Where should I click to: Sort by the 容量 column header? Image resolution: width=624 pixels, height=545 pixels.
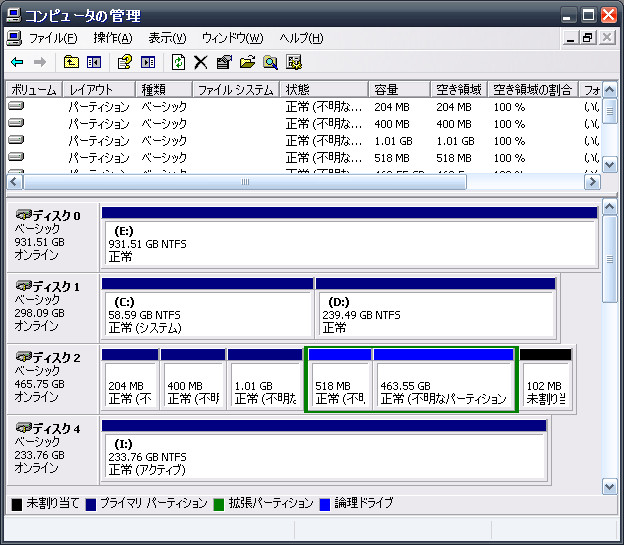pos(399,90)
